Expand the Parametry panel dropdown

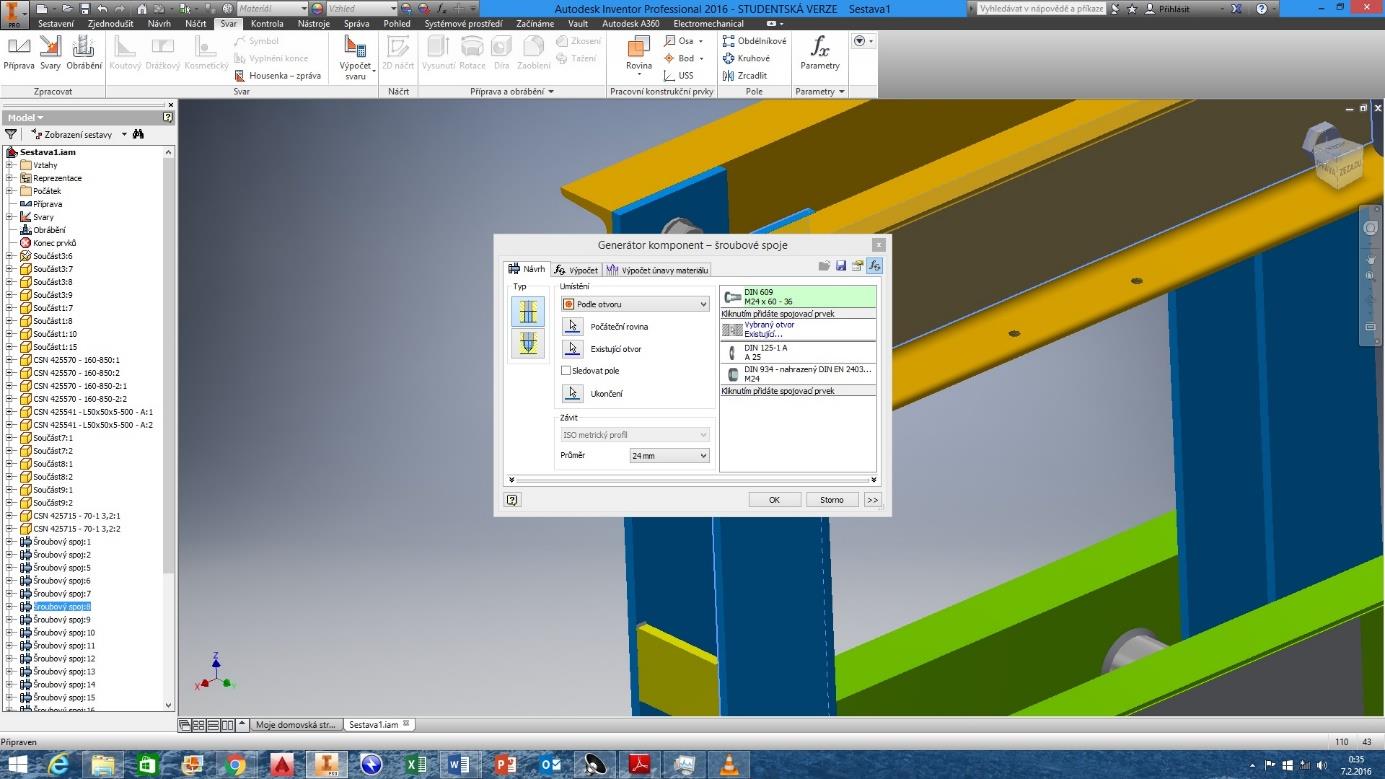click(x=841, y=91)
